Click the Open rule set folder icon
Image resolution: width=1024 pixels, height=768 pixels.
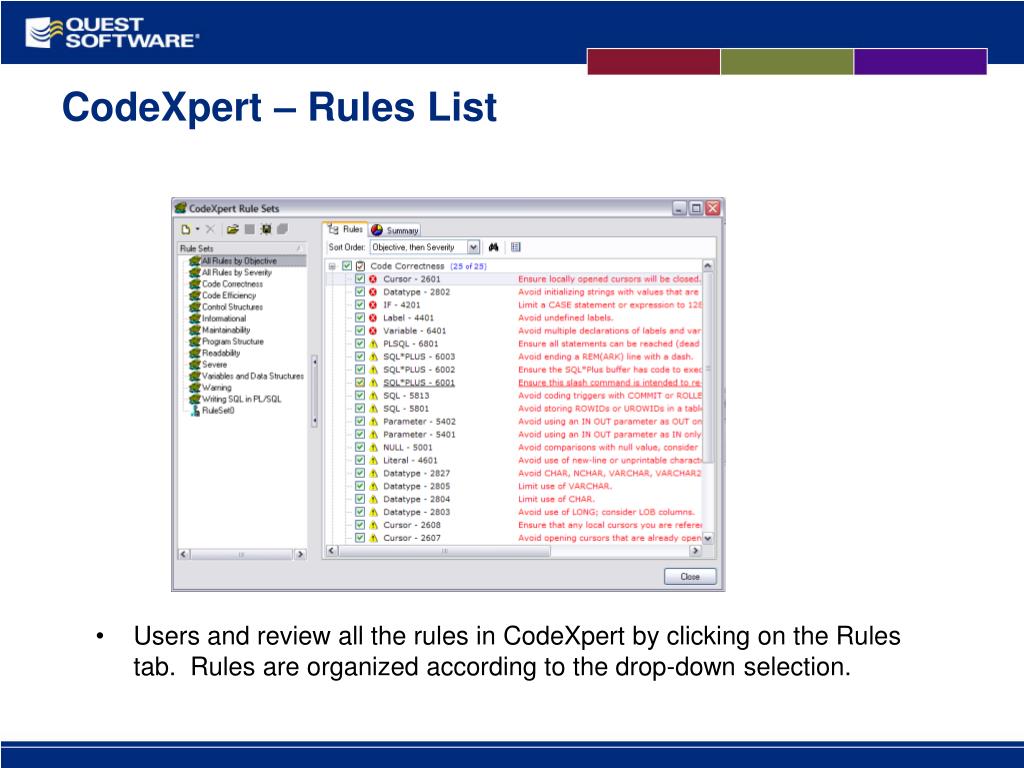tap(232, 229)
